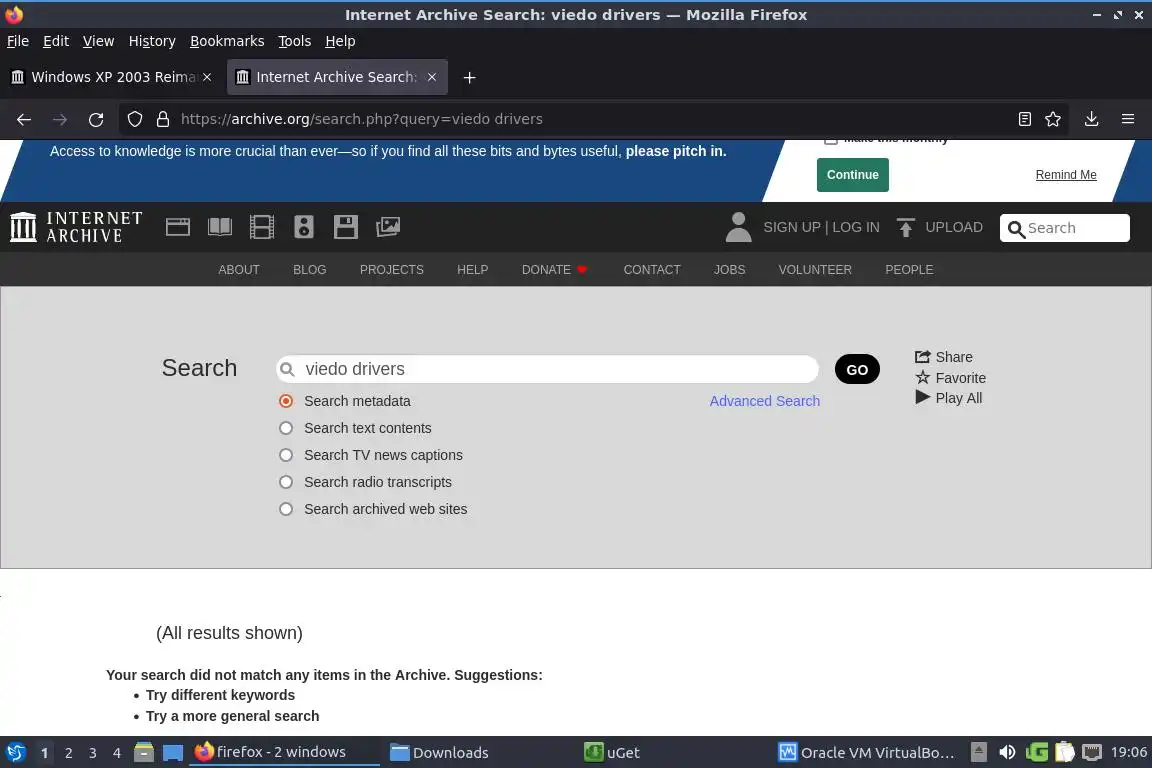The width and height of the screenshot is (1152, 768).
Task: Open the Bookmarks menu
Action: pos(227,41)
